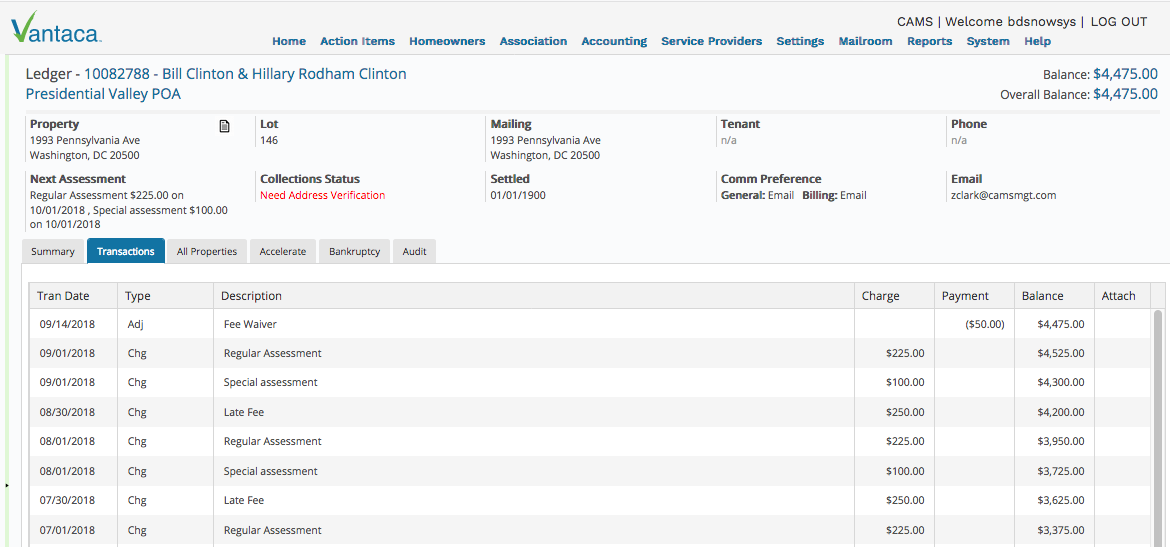Viewport: 1170px width, 547px height.
Task: Open the Home menu
Action: 289,41
